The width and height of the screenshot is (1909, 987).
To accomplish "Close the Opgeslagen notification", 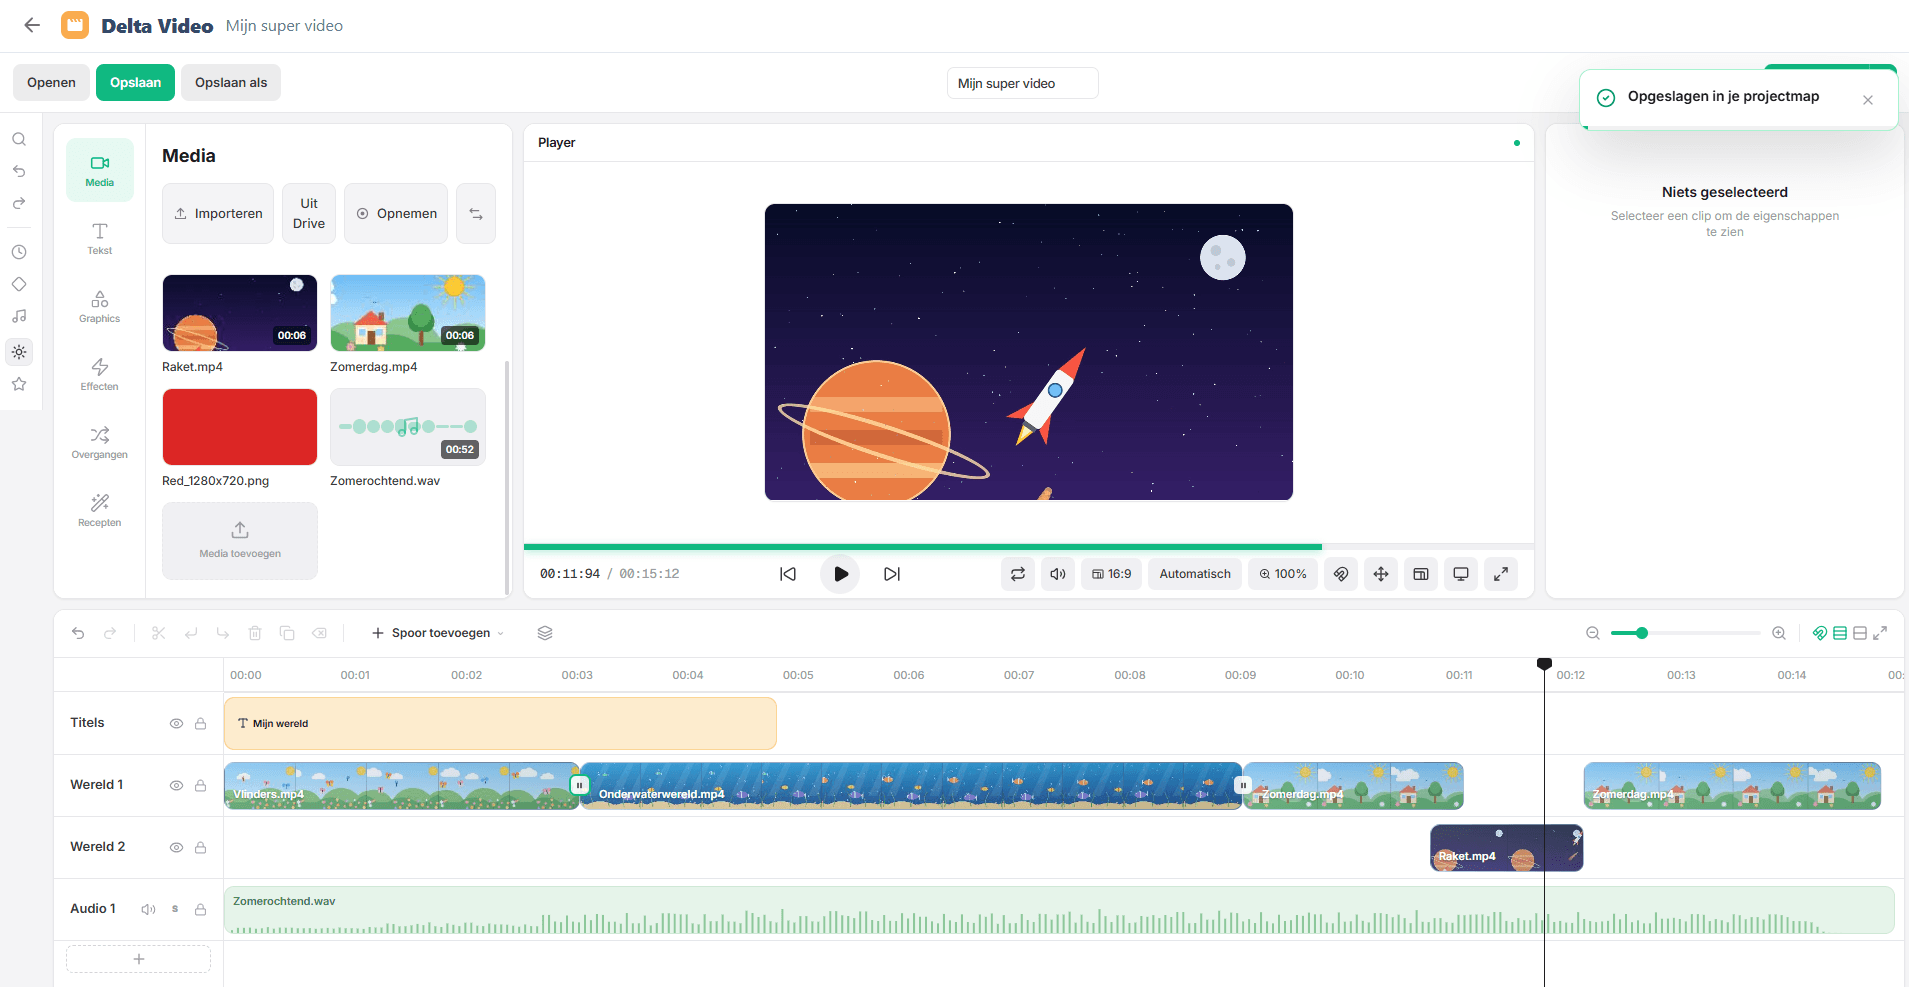I will tap(1868, 100).
